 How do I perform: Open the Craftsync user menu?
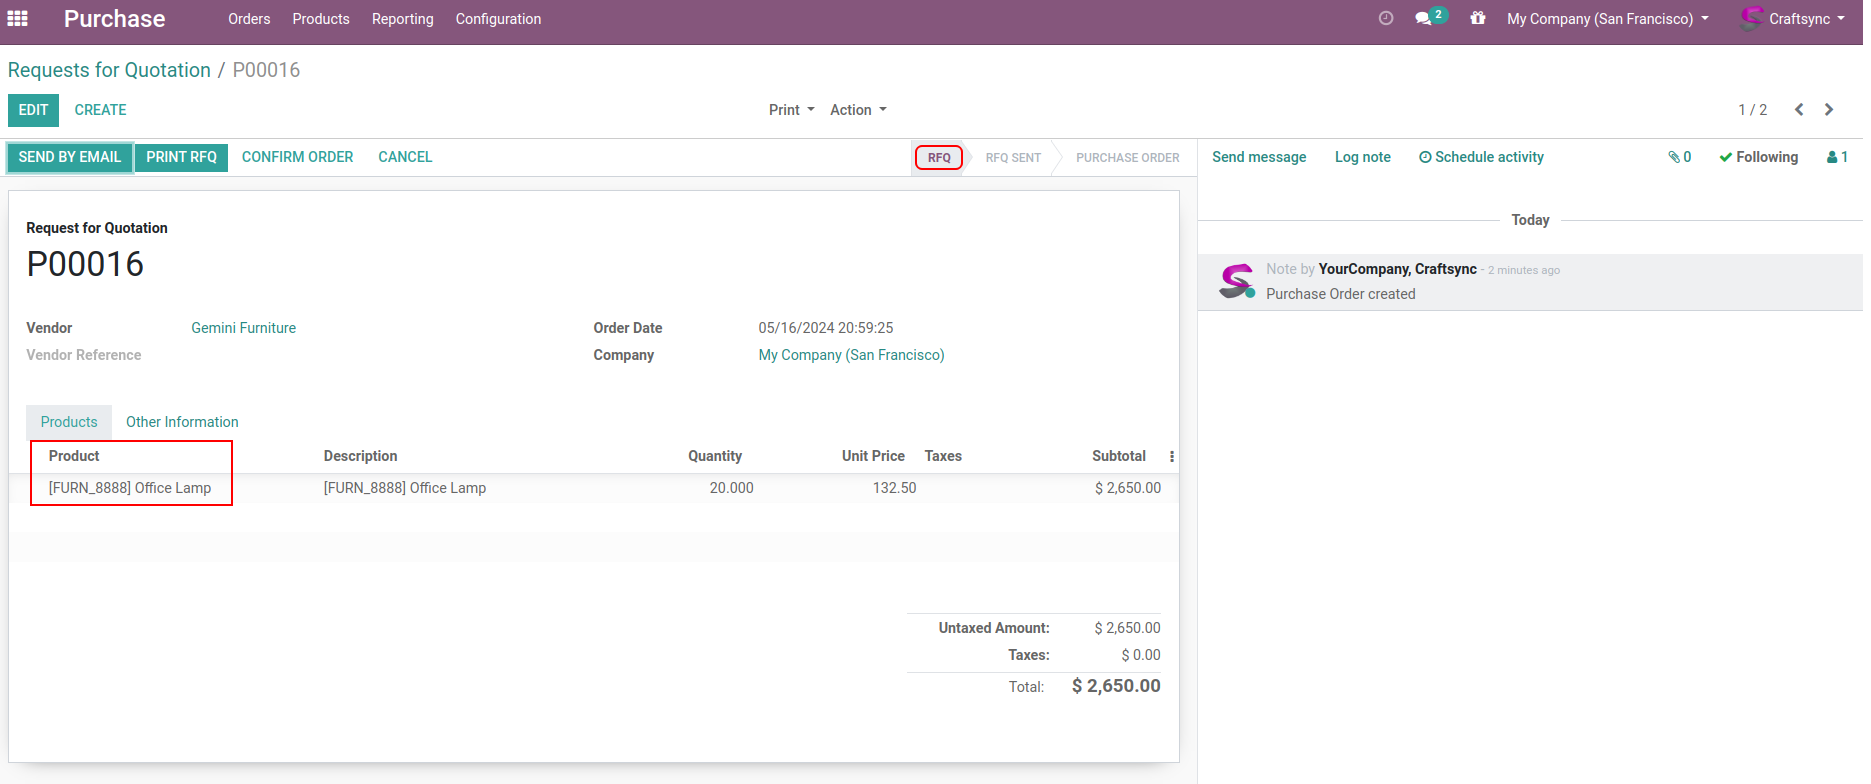(1794, 19)
